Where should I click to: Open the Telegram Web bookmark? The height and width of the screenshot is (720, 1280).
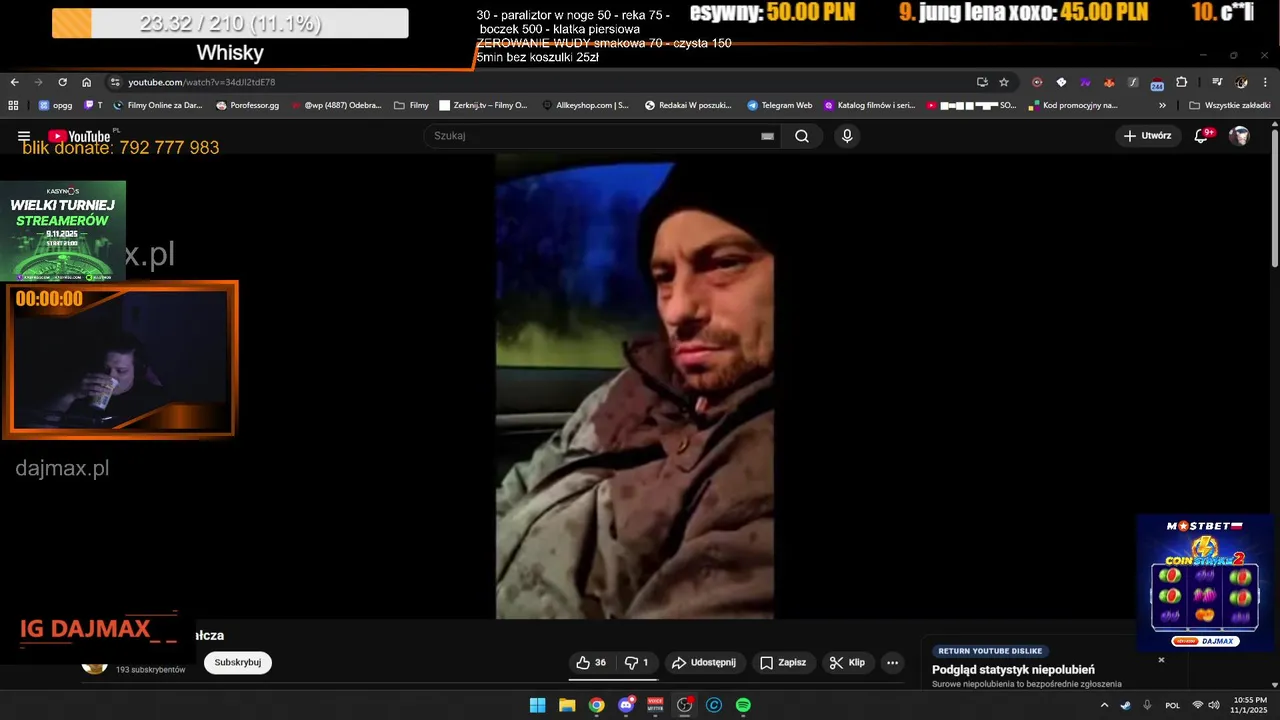coord(779,105)
